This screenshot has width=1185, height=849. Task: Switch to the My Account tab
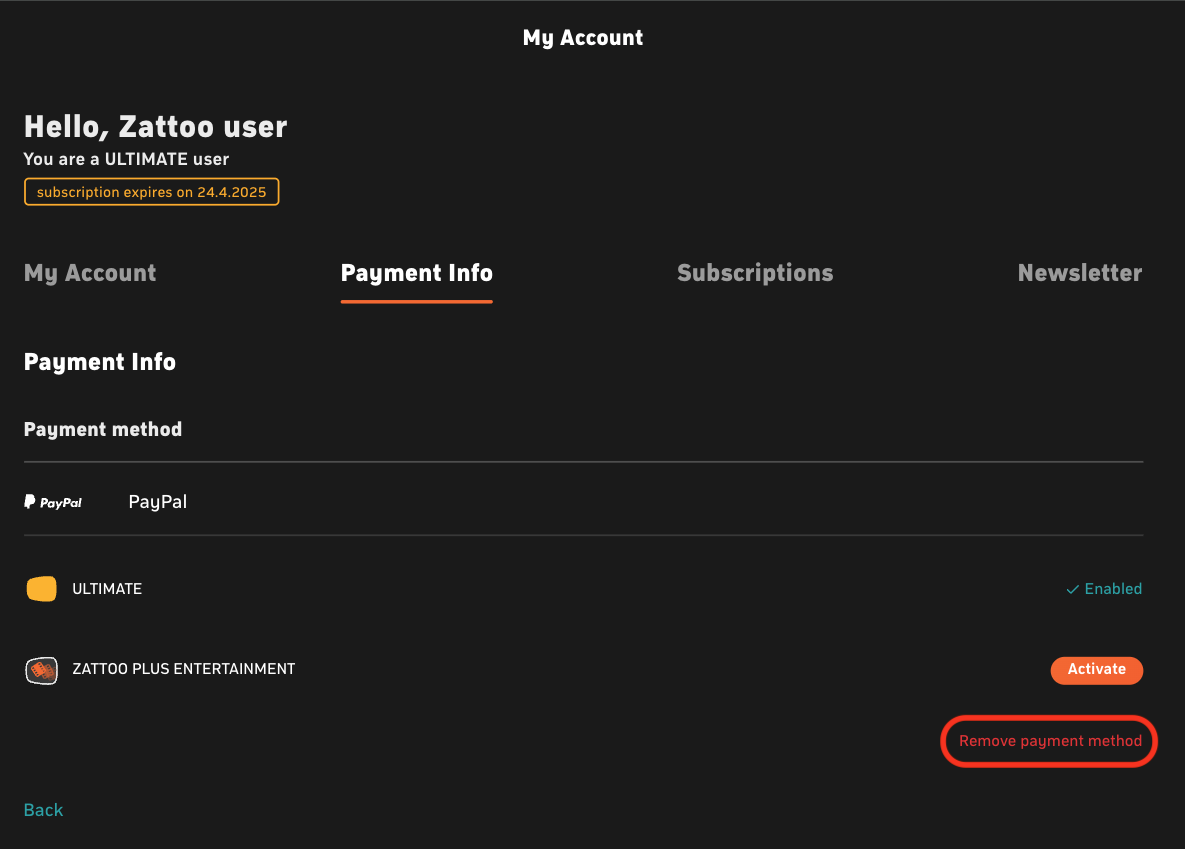90,273
